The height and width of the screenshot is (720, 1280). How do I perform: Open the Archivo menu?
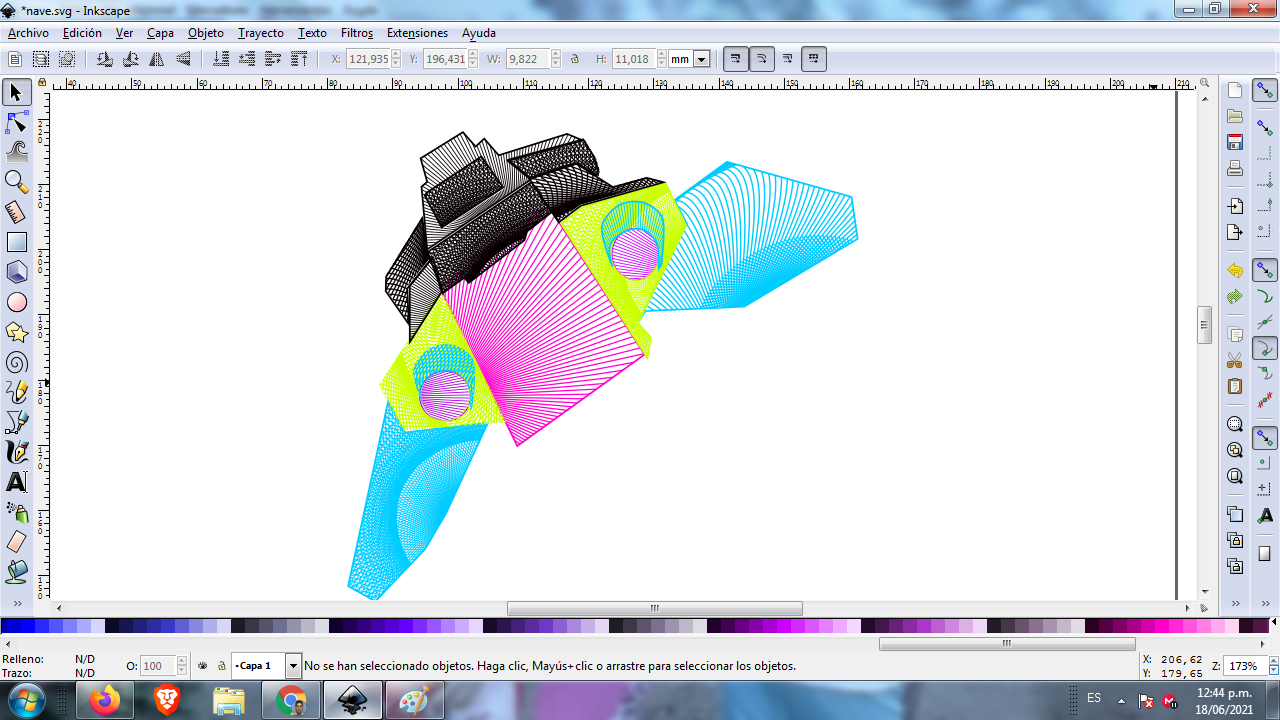point(28,33)
